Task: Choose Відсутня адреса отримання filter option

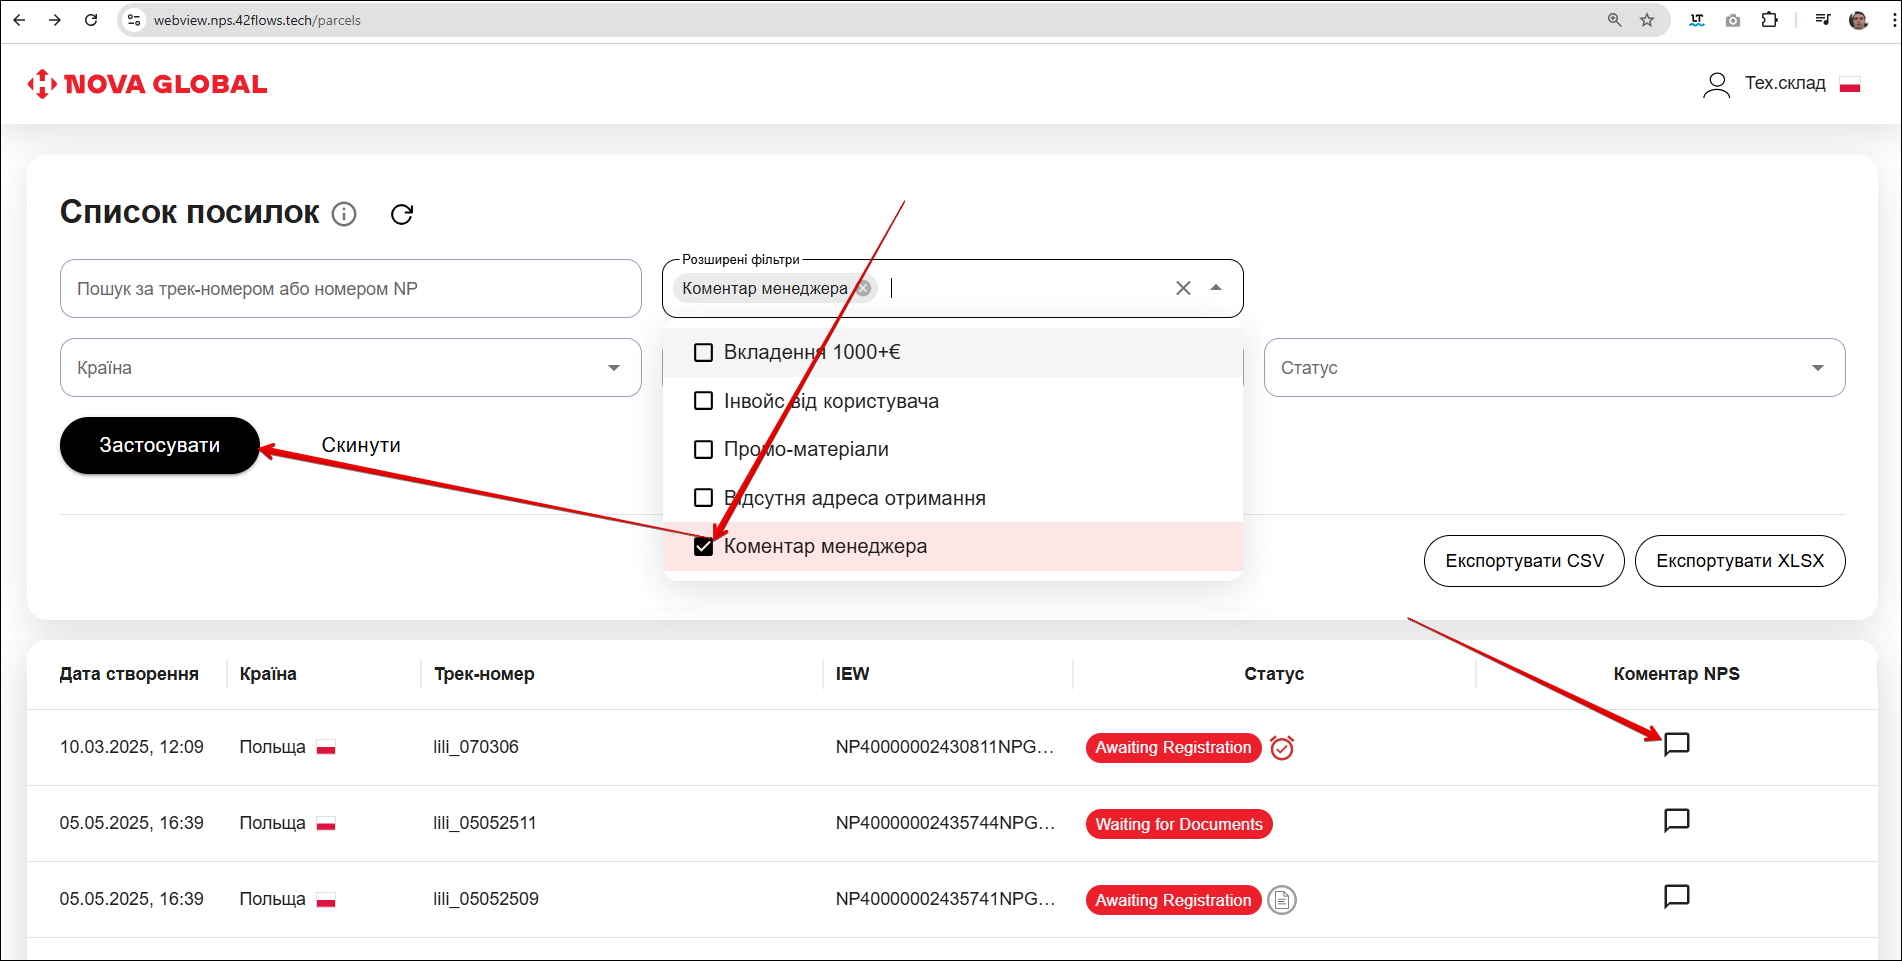Action: pyautogui.click(x=704, y=498)
